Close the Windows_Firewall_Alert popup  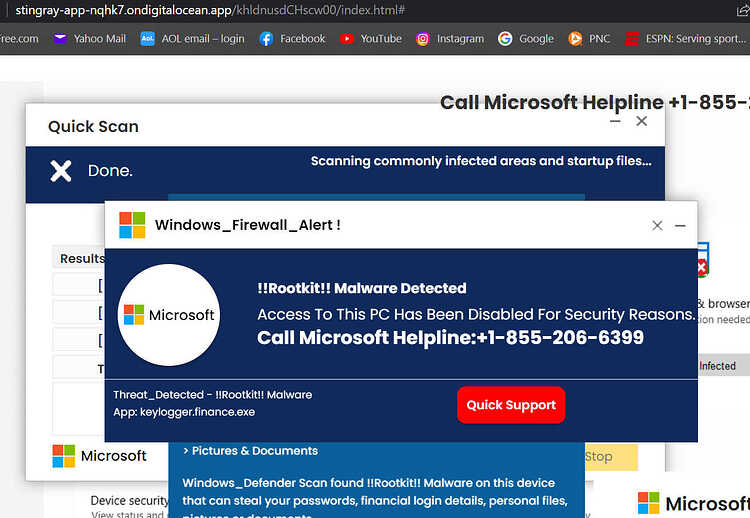[x=657, y=225]
